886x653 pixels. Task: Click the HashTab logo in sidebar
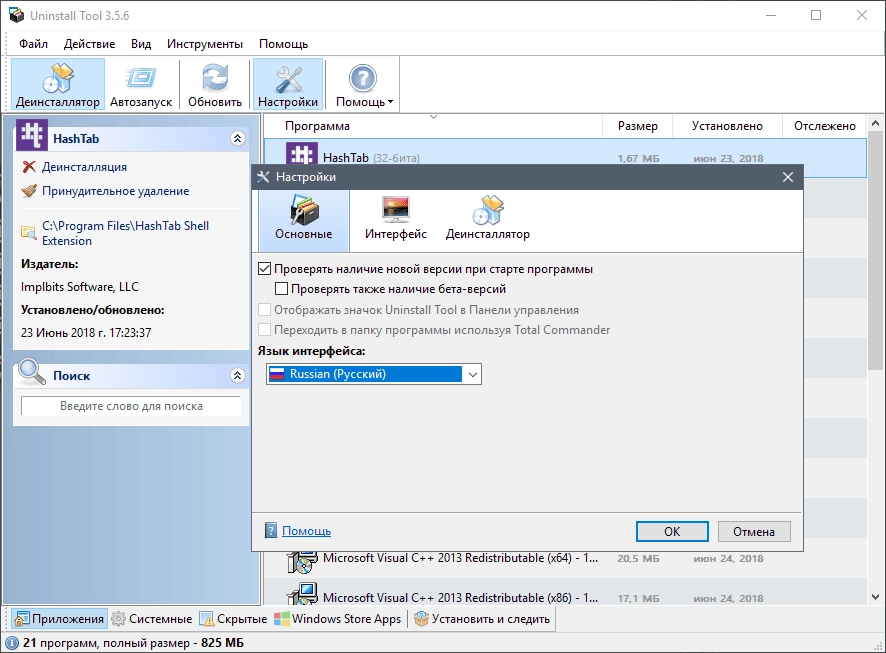tap(32, 134)
